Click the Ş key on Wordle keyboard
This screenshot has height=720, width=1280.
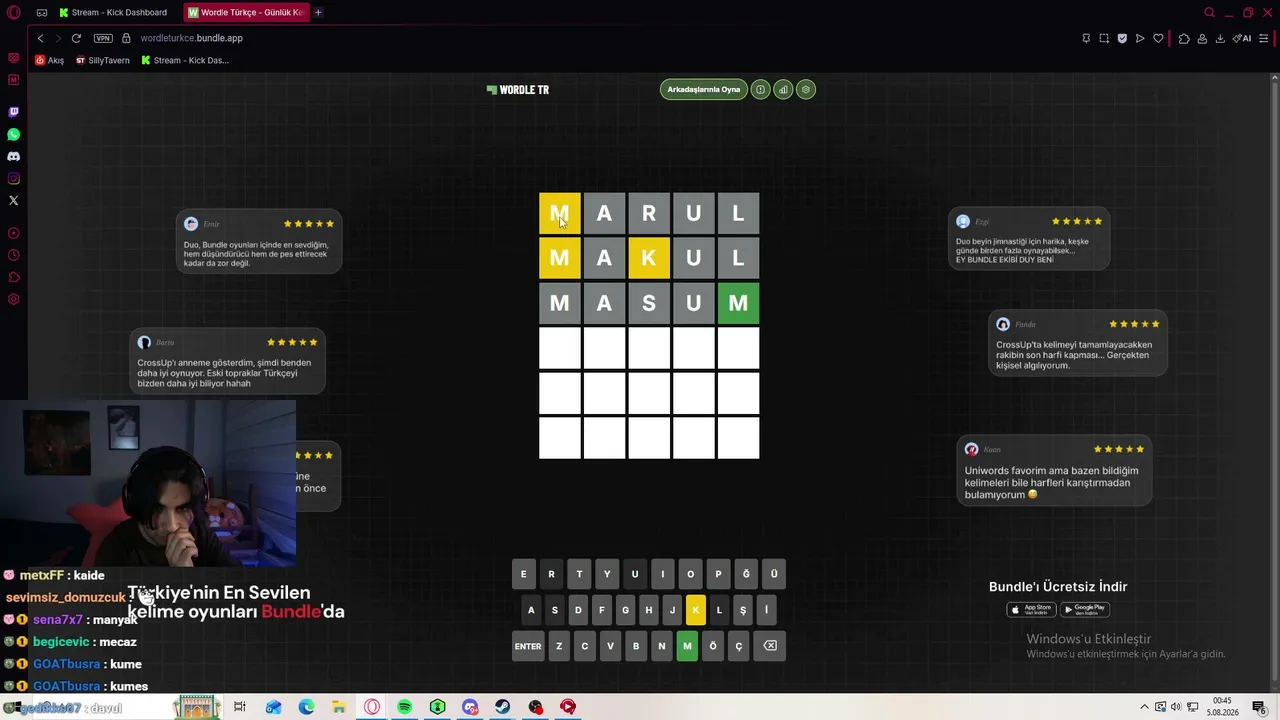tap(743, 610)
